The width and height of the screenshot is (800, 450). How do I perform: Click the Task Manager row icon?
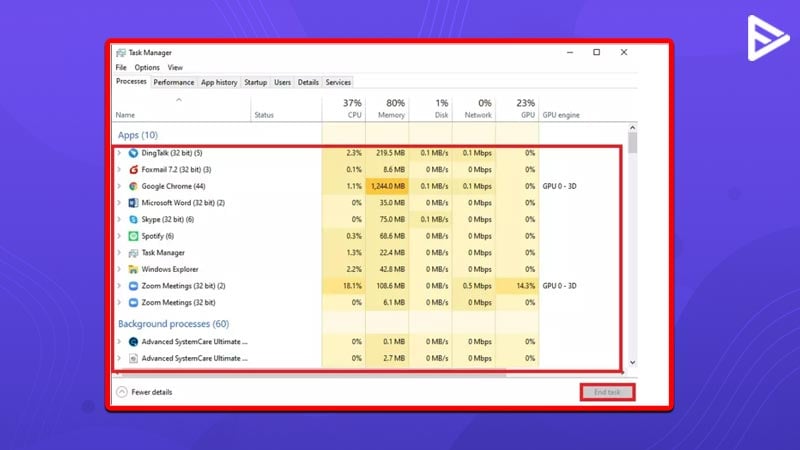tap(133, 253)
